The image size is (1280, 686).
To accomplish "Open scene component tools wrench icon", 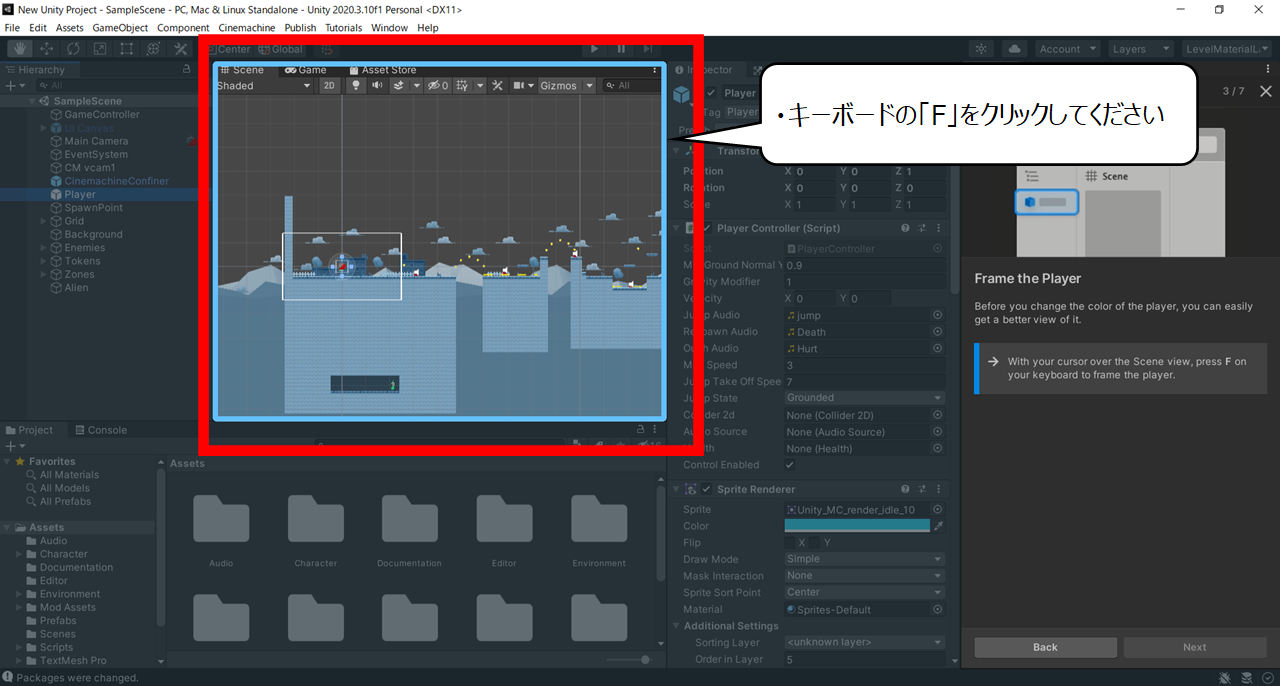I will tap(497, 86).
